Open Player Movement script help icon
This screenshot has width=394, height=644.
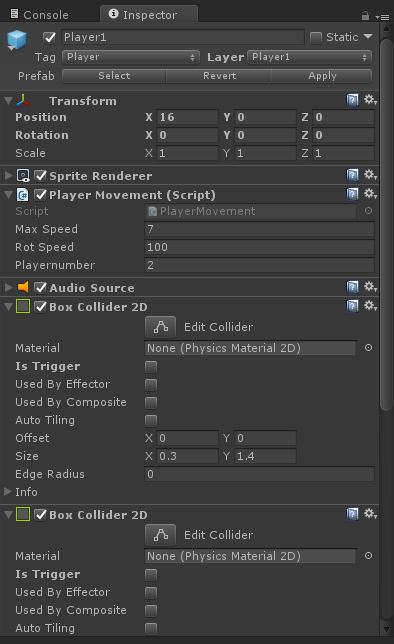(x=352, y=194)
